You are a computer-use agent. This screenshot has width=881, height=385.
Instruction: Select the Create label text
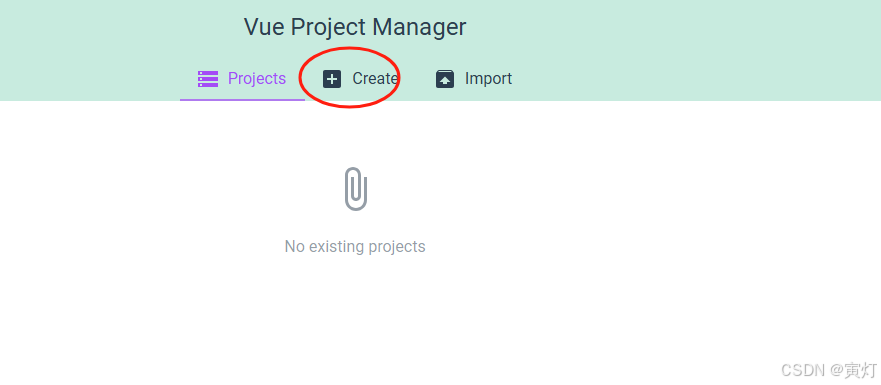pyautogui.click(x=375, y=79)
